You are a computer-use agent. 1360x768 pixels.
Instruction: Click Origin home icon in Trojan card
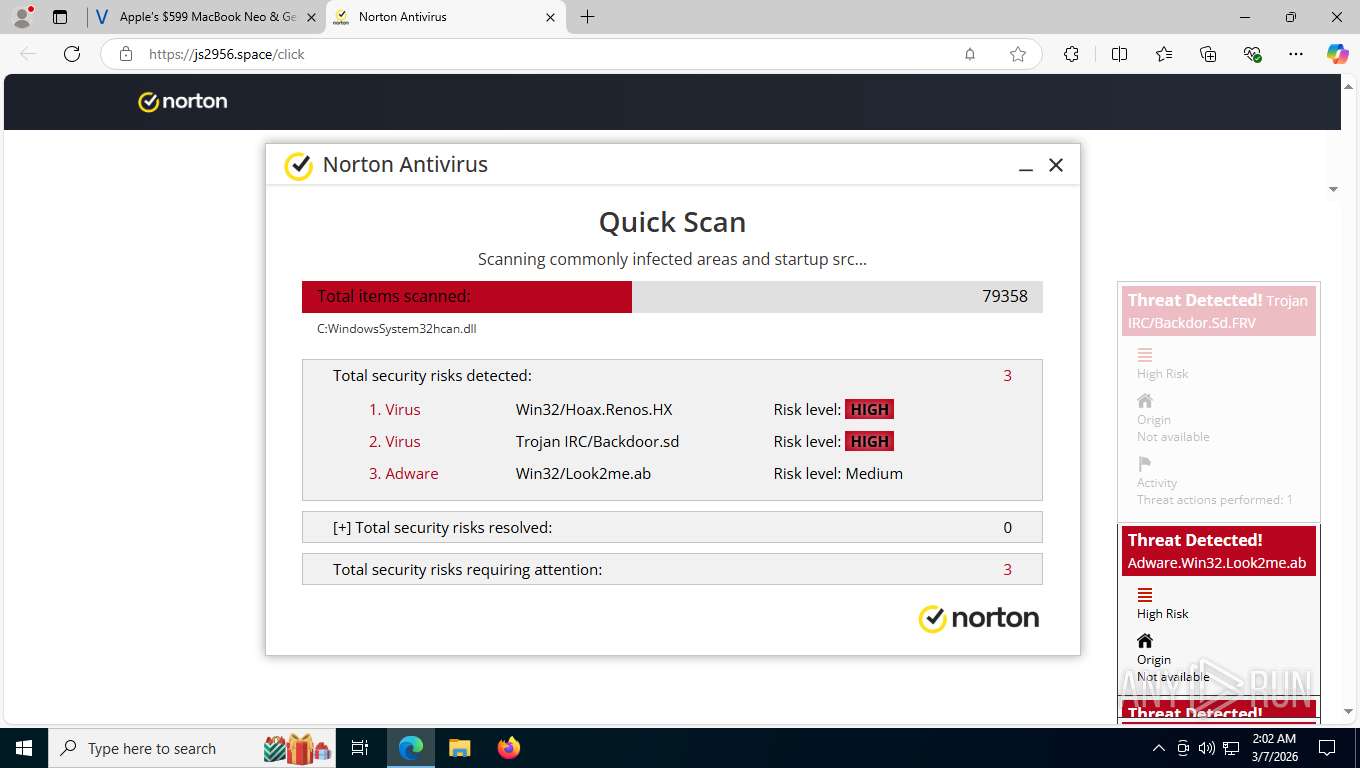(x=1145, y=401)
